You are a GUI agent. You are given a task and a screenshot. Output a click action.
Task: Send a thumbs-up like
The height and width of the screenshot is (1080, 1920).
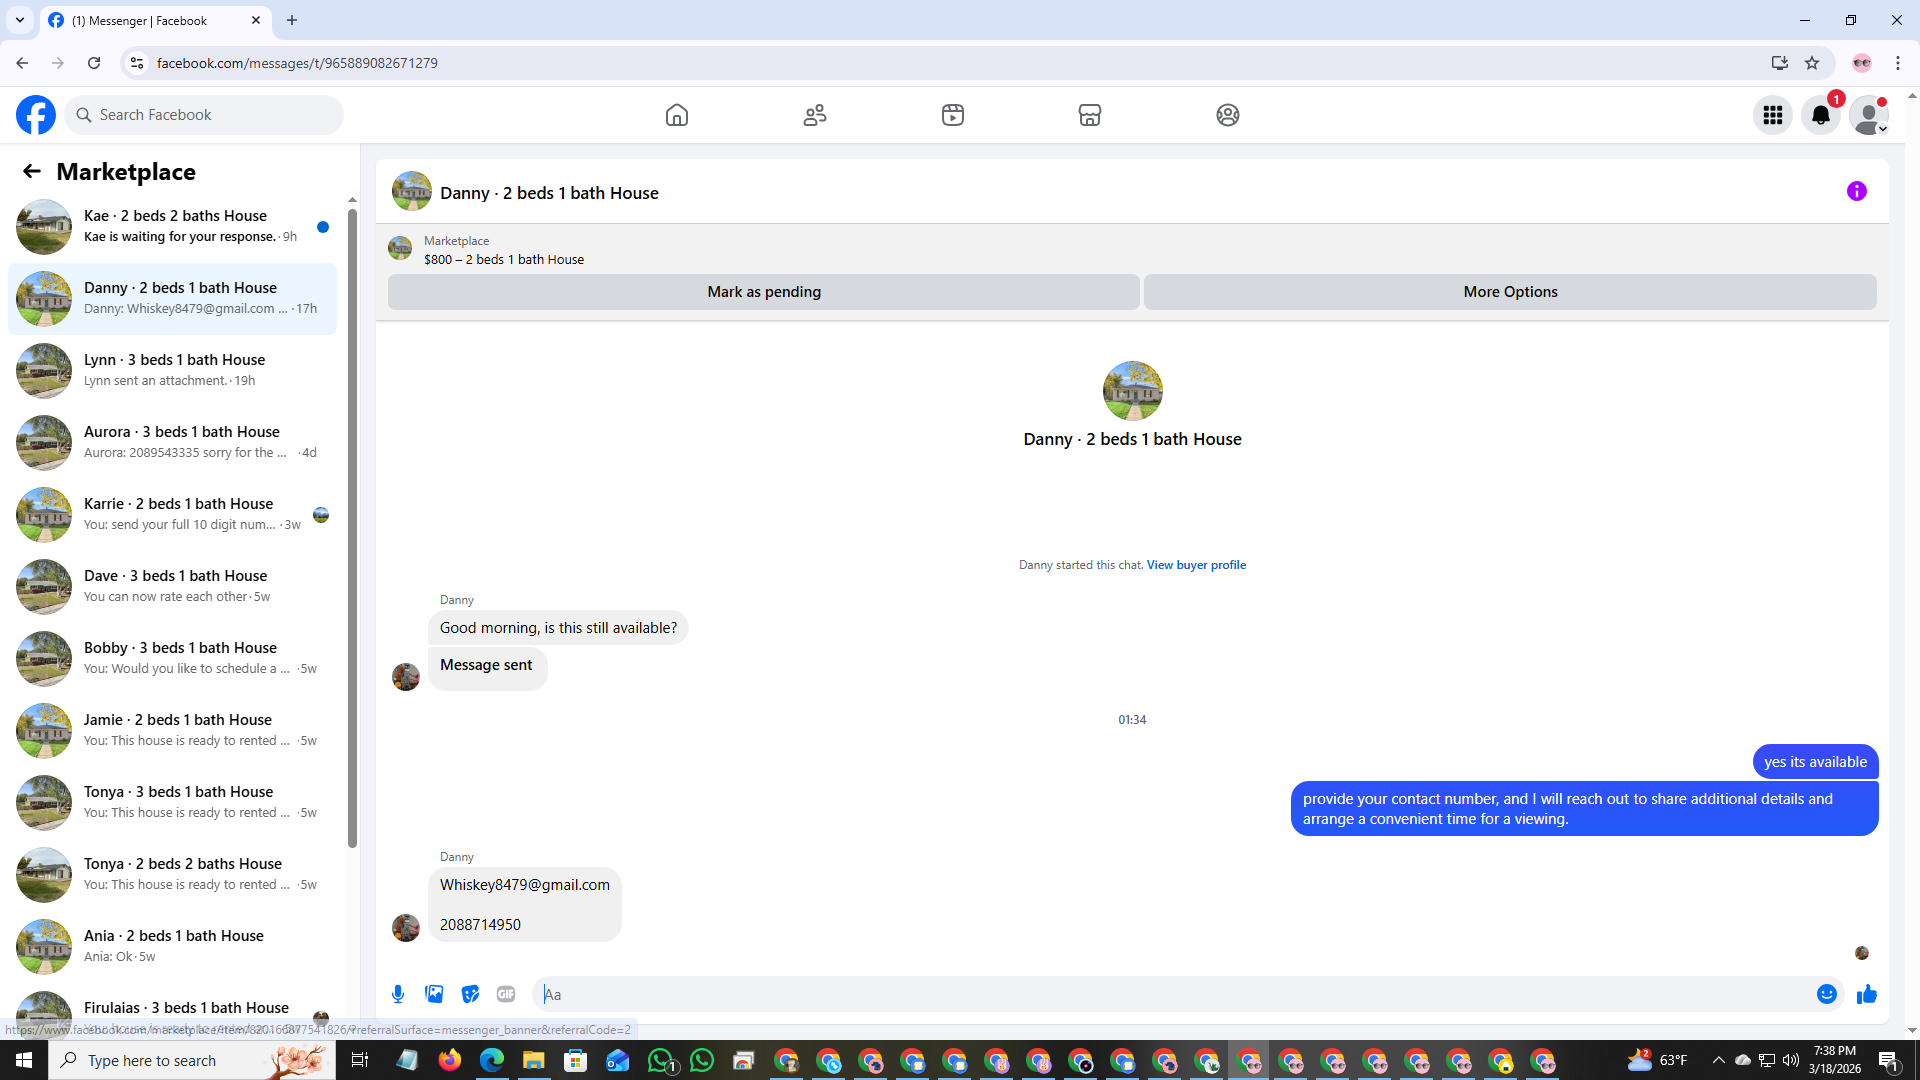tap(1866, 994)
